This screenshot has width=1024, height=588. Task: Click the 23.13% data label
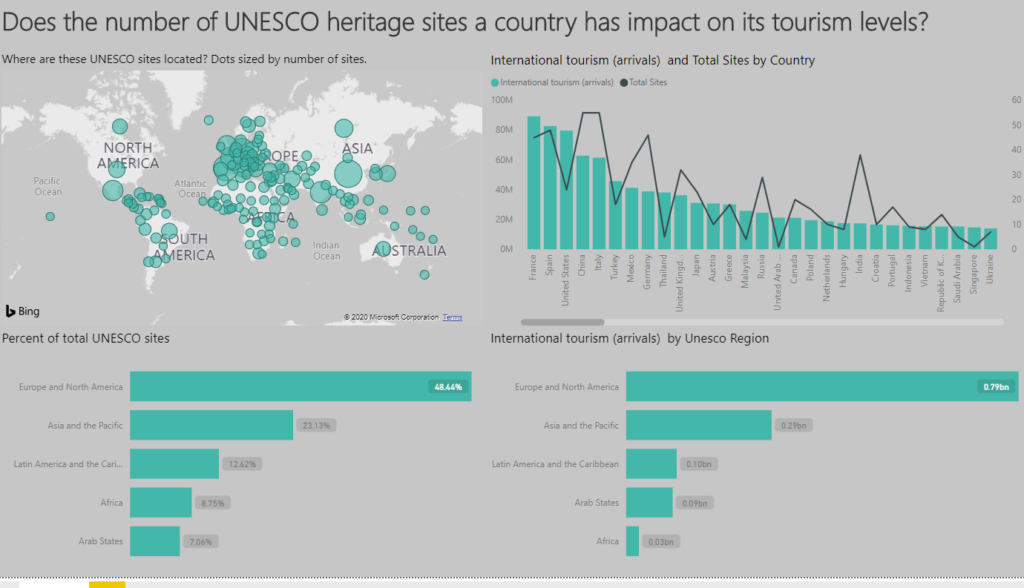(x=316, y=425)
